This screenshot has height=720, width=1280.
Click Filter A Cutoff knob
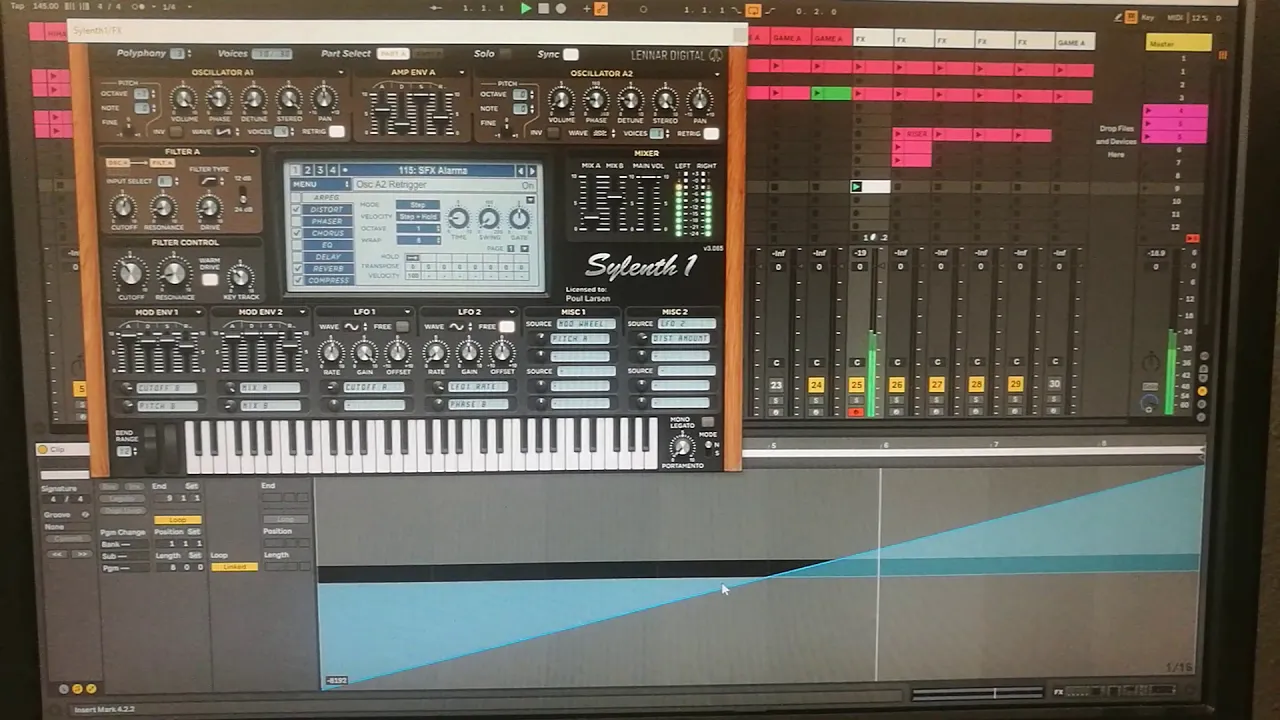click(x=122, y=208)
